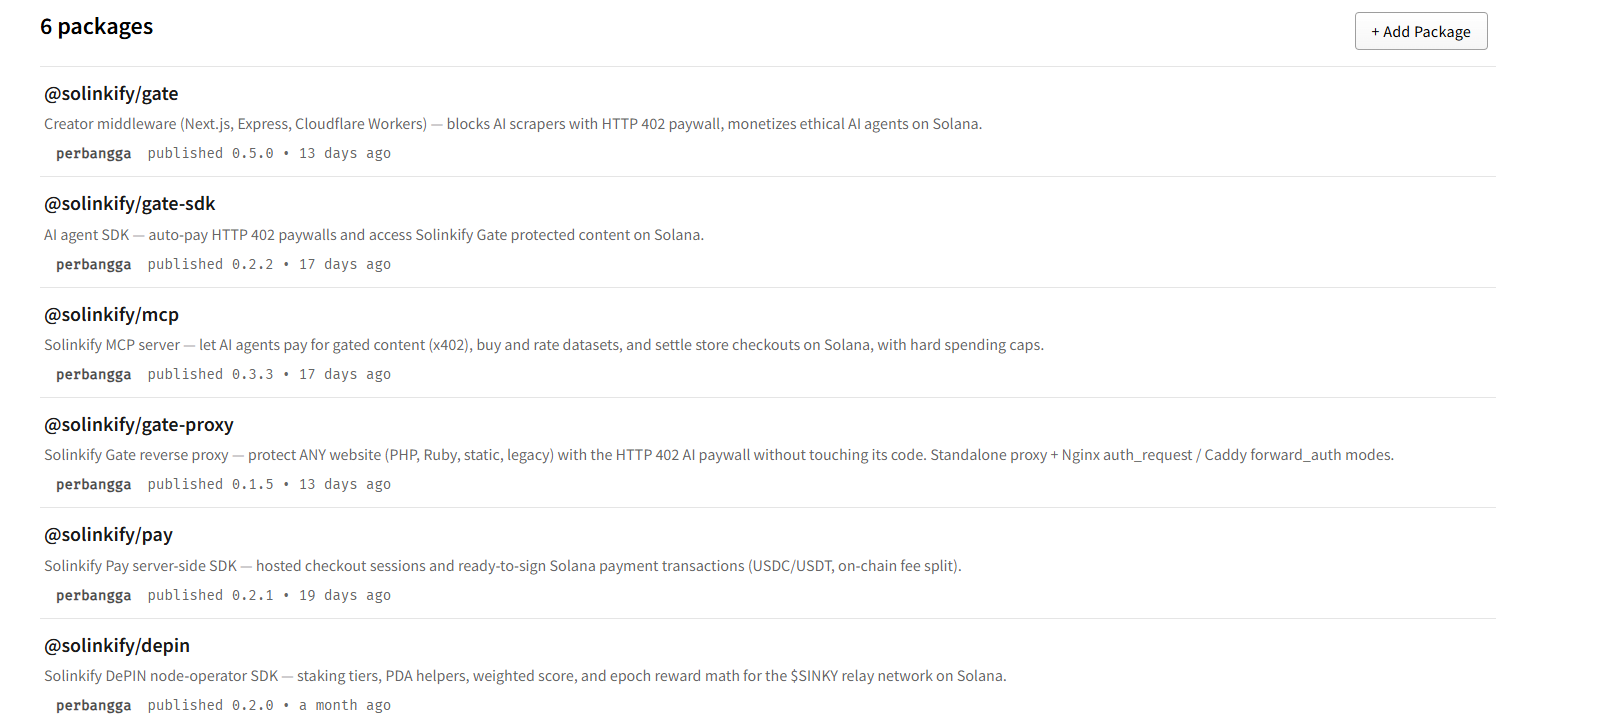Screen dimensions: 1611x724
Task: Click the '6 packages' heading
Action: point(97,27)
